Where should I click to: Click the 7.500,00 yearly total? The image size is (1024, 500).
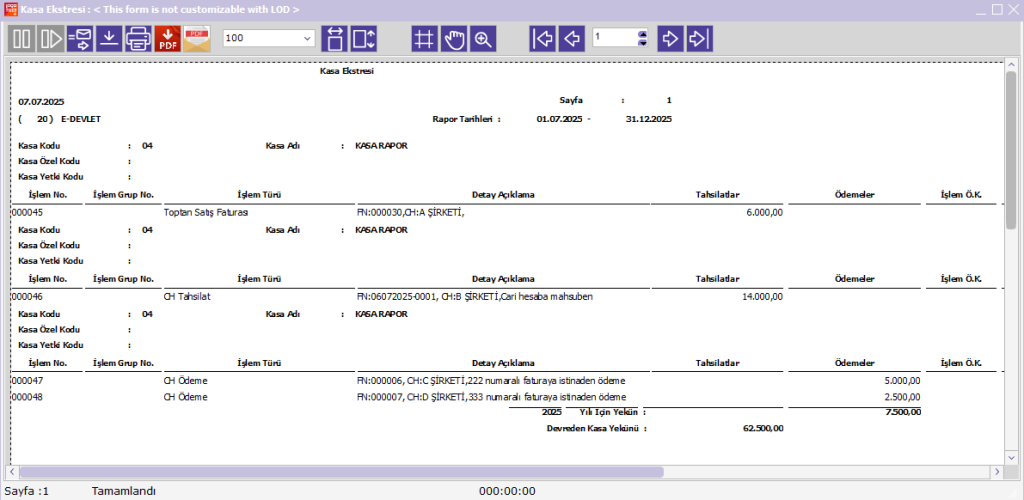(903, 412)
